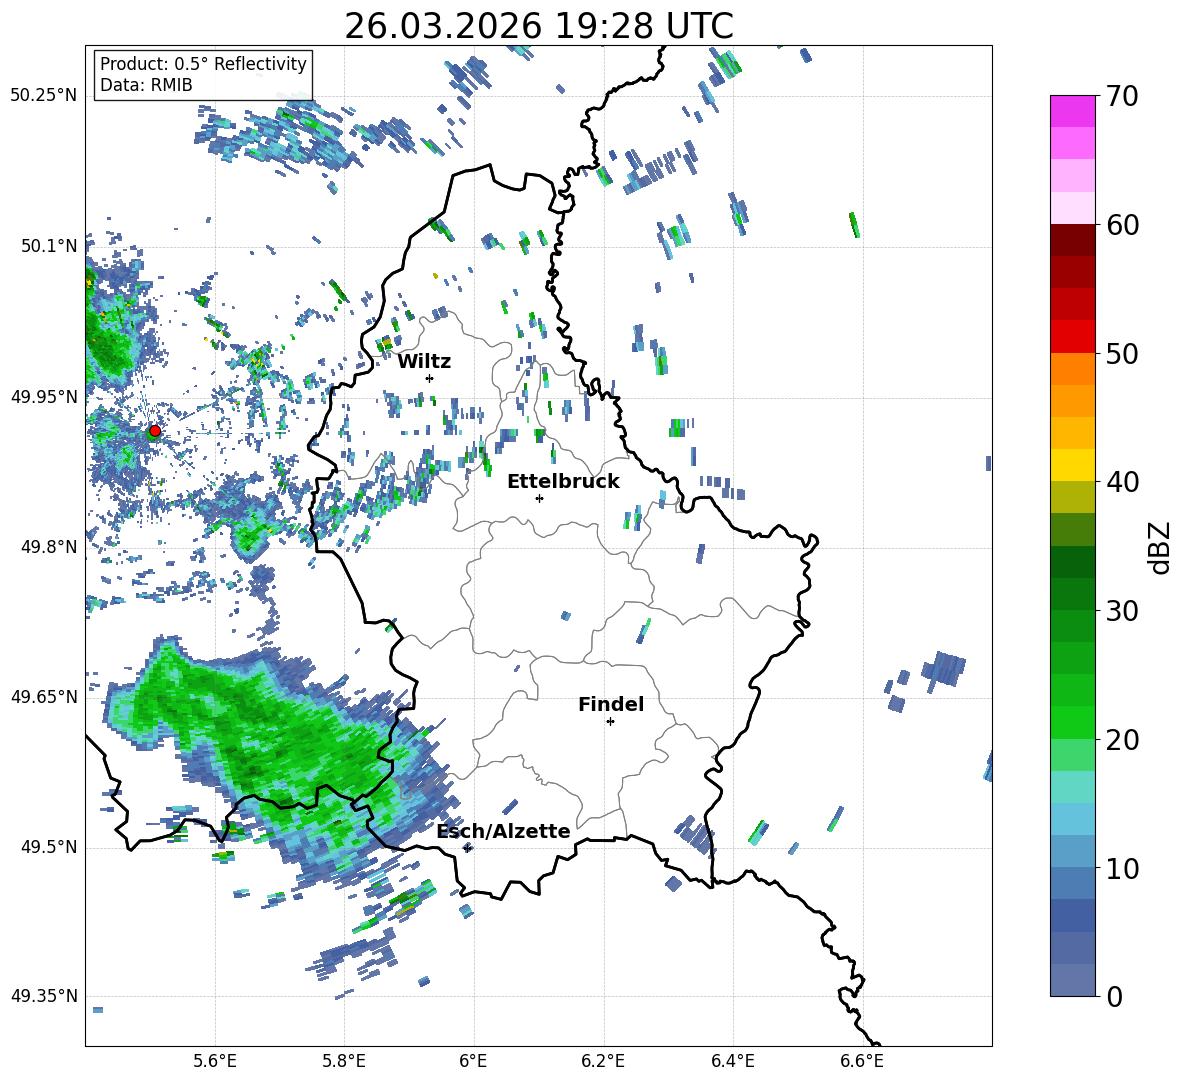Click the 49.35°N latitude label
The height and width of the screenshot is (1081, 1184).
(x=44, y=996)
